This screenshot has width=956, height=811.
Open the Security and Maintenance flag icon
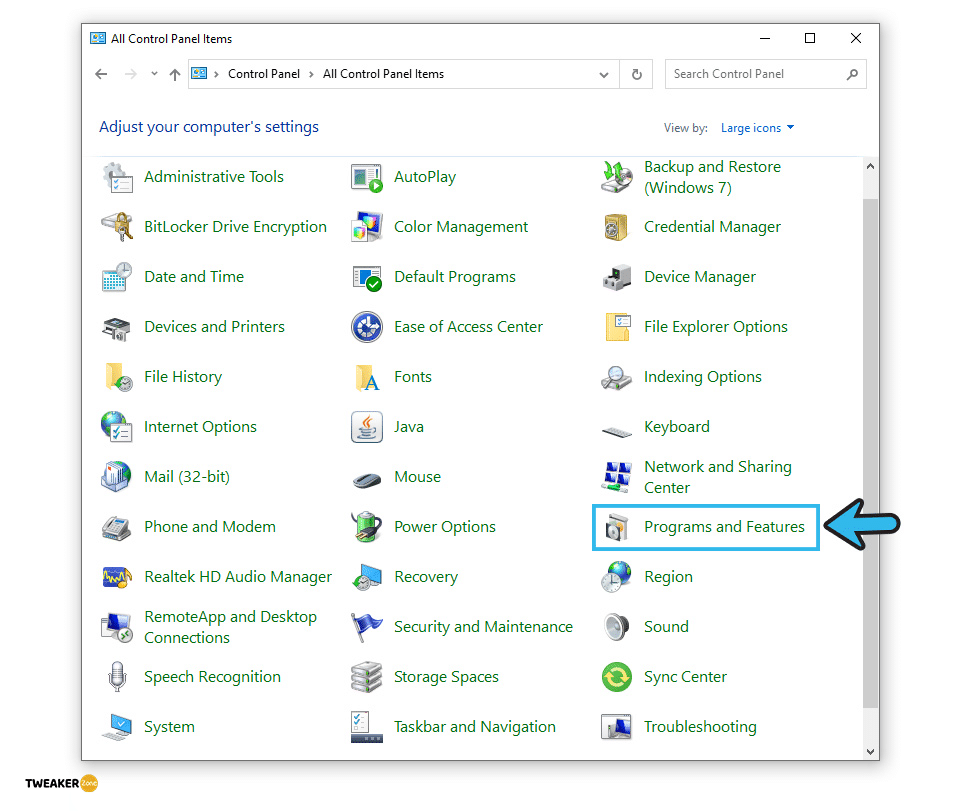367,627
